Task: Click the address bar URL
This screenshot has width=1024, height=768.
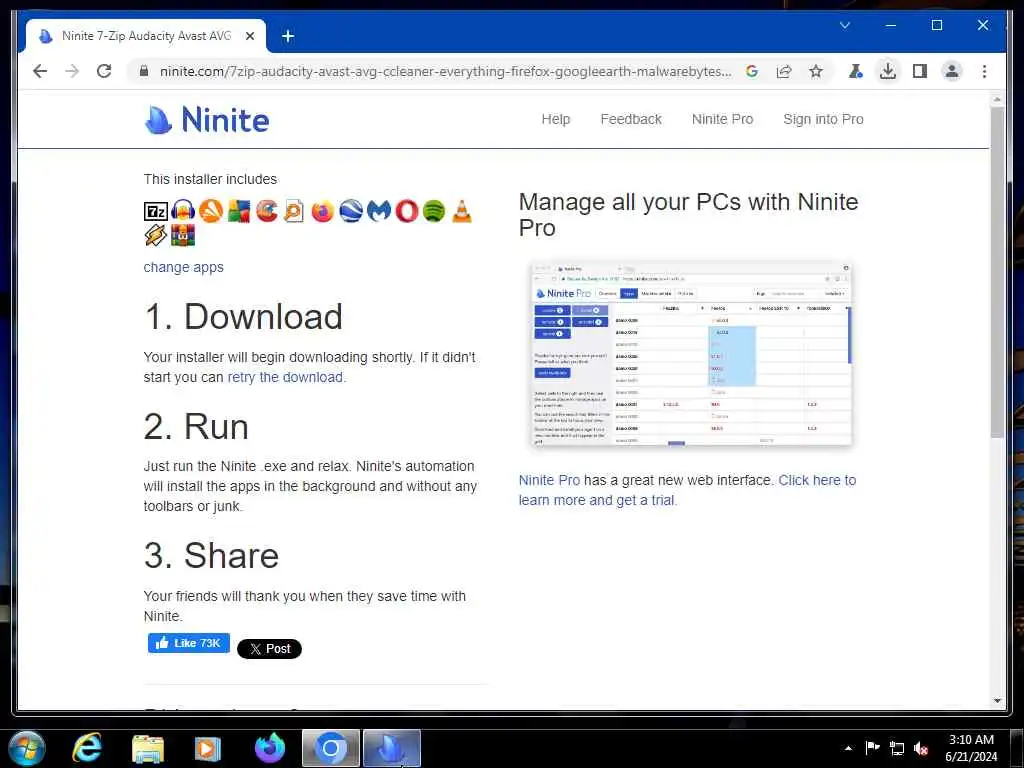Action: click(445, 71)
